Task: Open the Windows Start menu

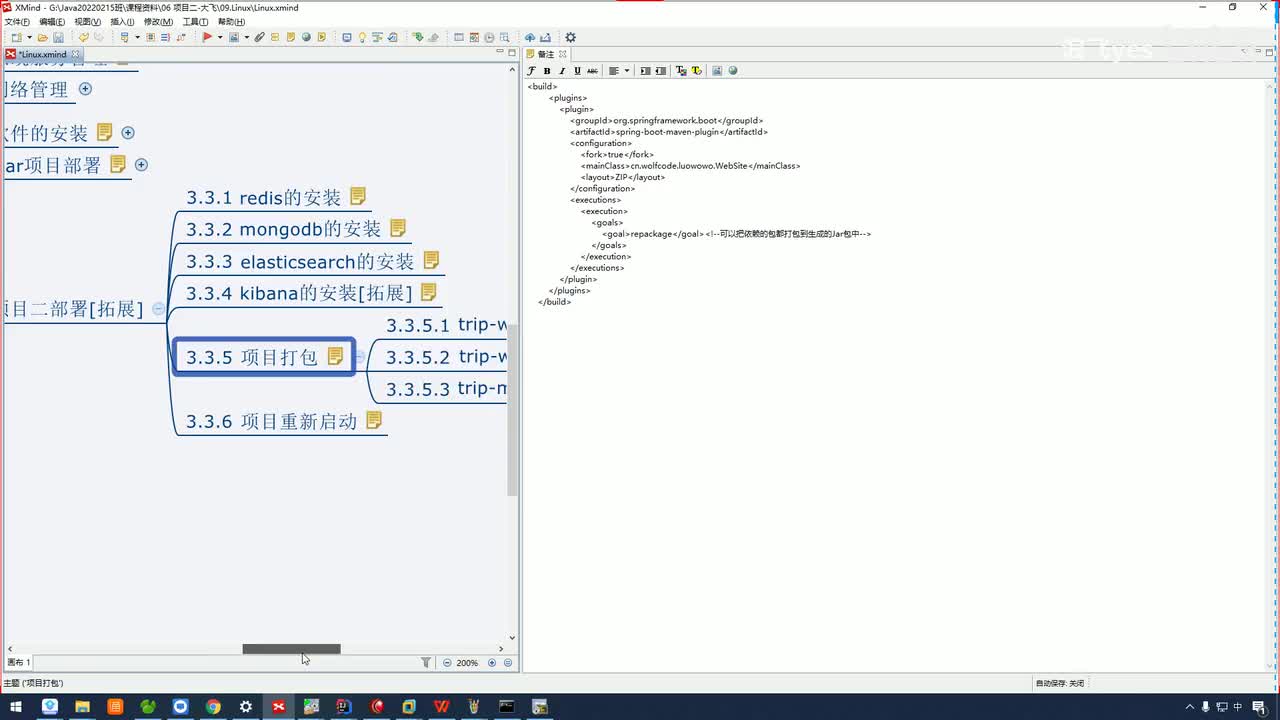Action: (16, 707)
